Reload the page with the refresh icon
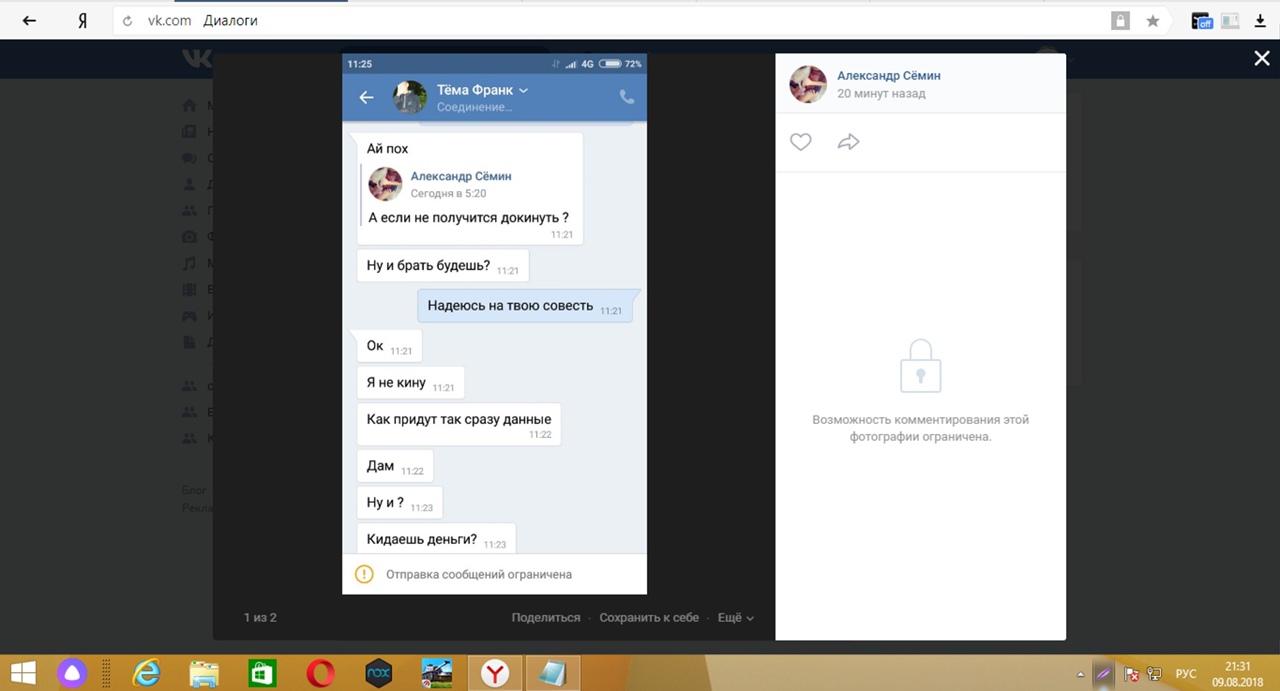1280x691 pixels. [x=128, y=20]
